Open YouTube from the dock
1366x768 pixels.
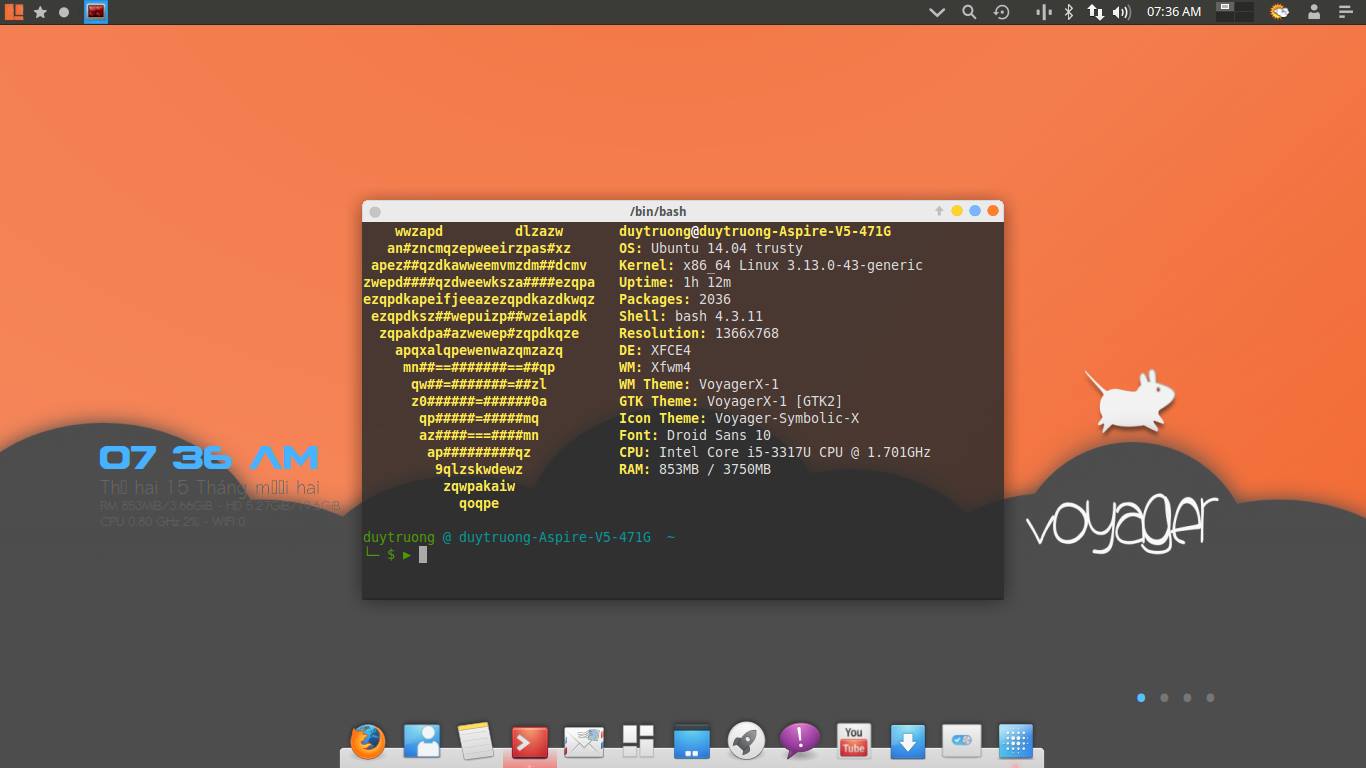pos(854,741)
